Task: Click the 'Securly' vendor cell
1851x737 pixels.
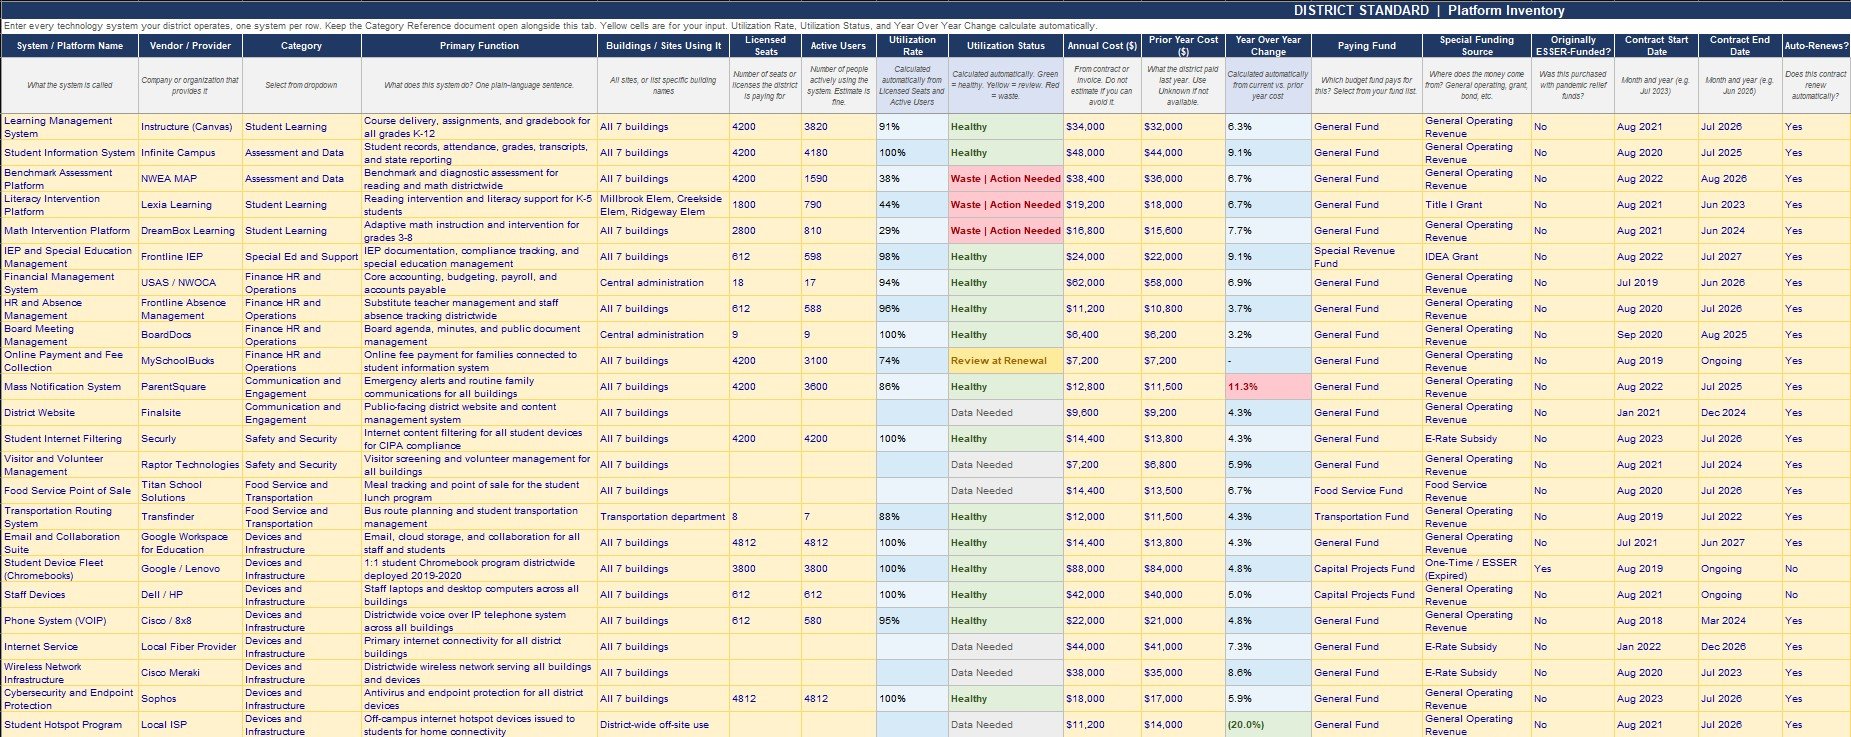Action: pyautogui.click(x=190, y=439)
